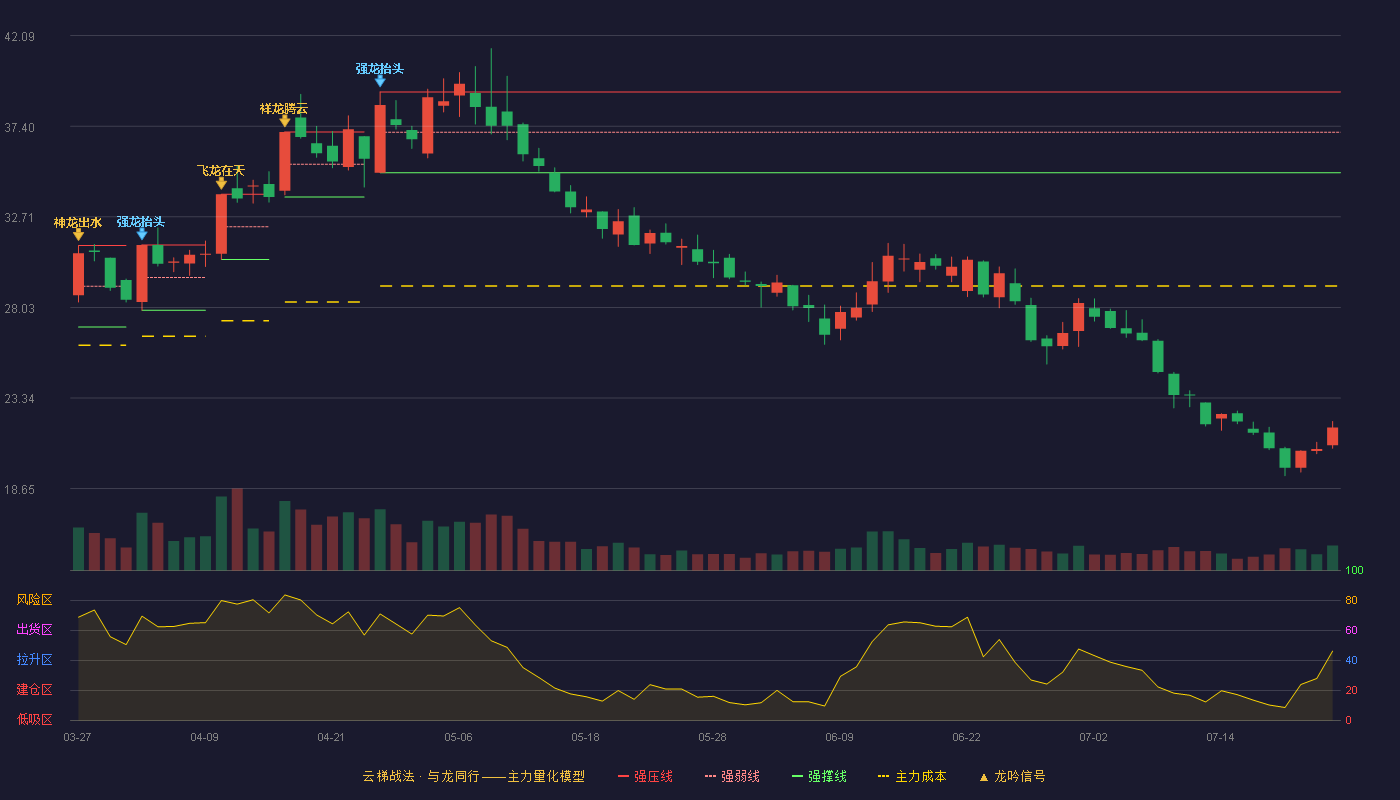Viewport: 1400px width, 800px height.
Task: Click the blue 40 indicator scale label
Action: pos(1351,661)
